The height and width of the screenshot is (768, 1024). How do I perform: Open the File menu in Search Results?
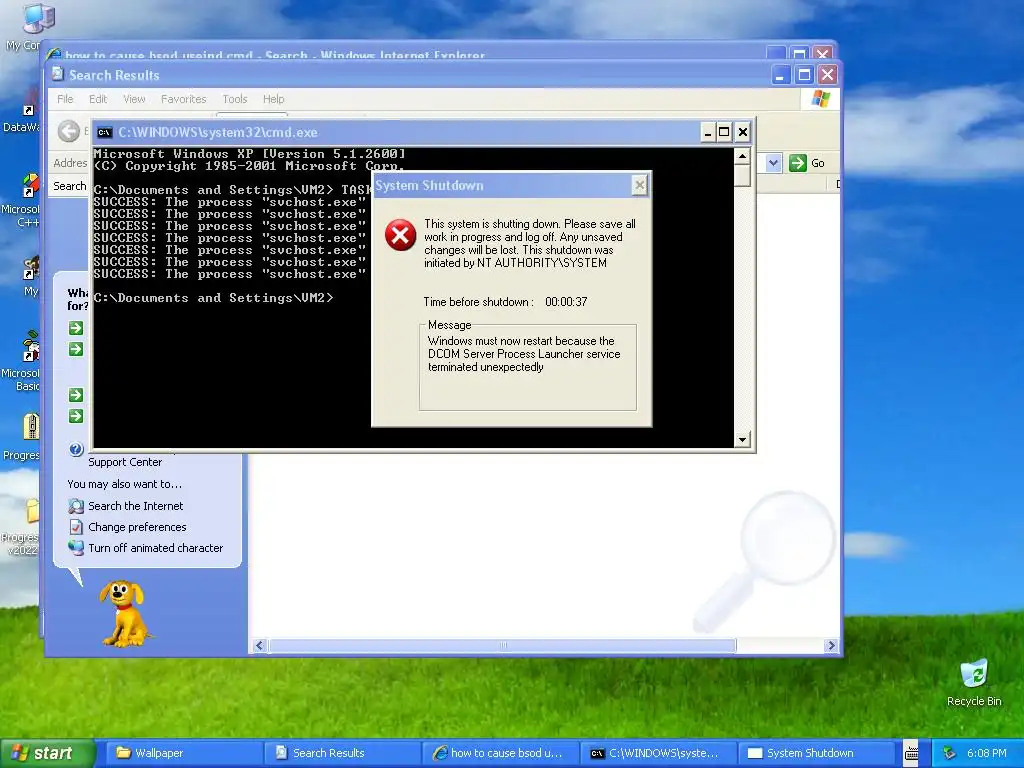point(65,99)
